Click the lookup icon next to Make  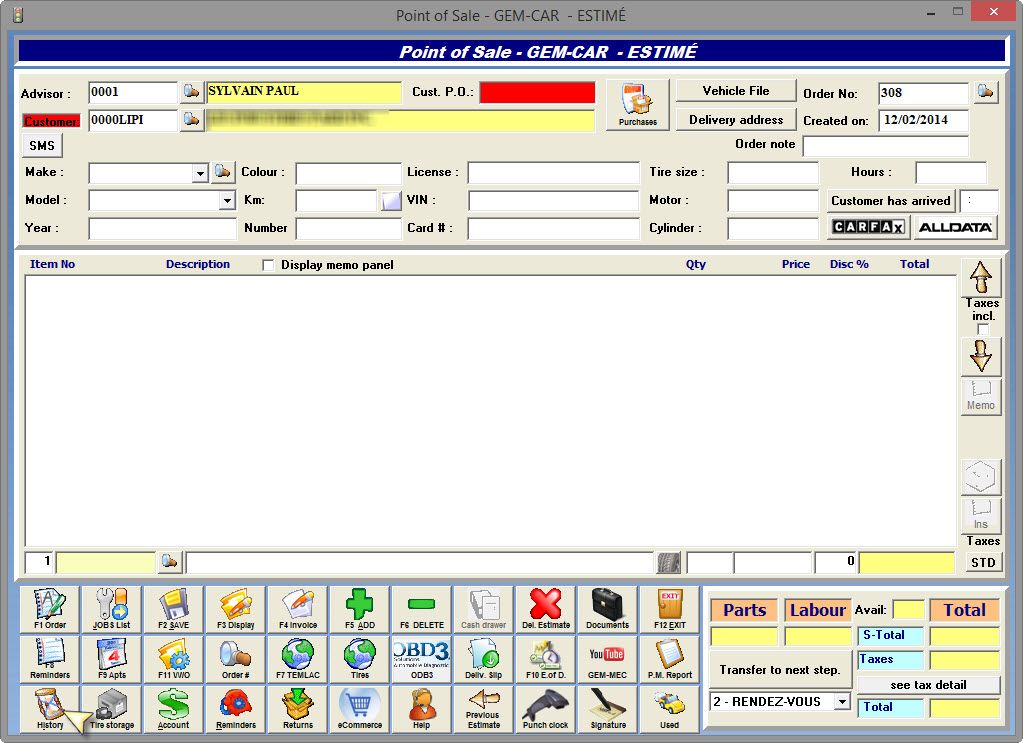[x=222, y=172]
